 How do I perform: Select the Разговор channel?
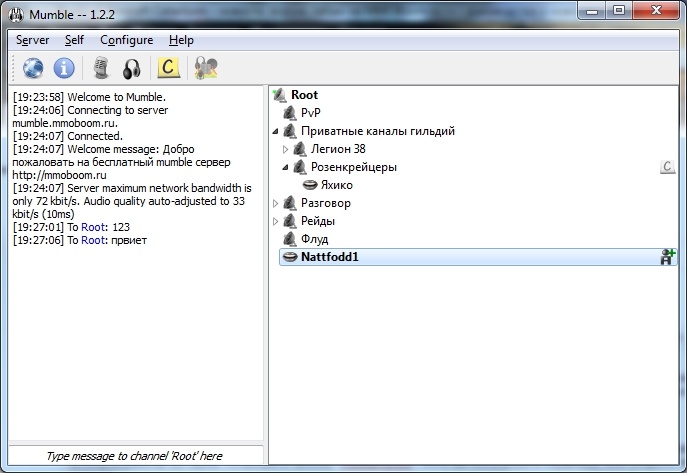326,203
